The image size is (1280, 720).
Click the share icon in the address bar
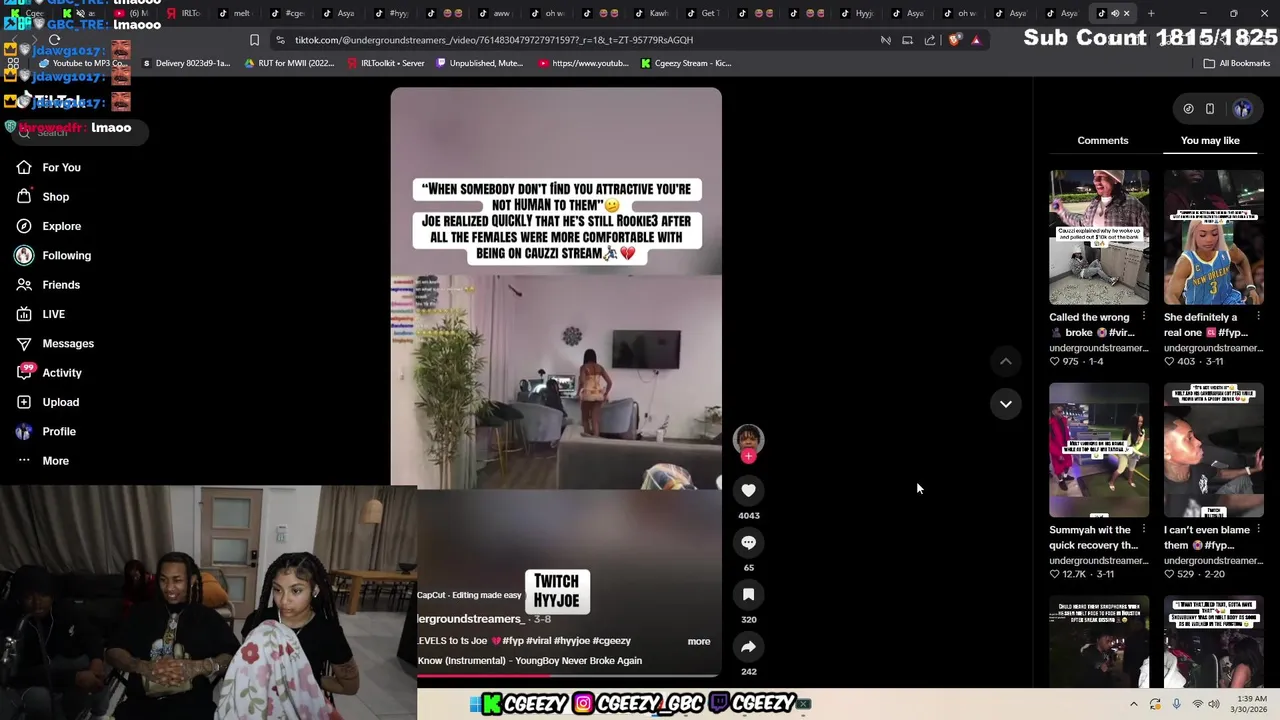tap(930, 40)
